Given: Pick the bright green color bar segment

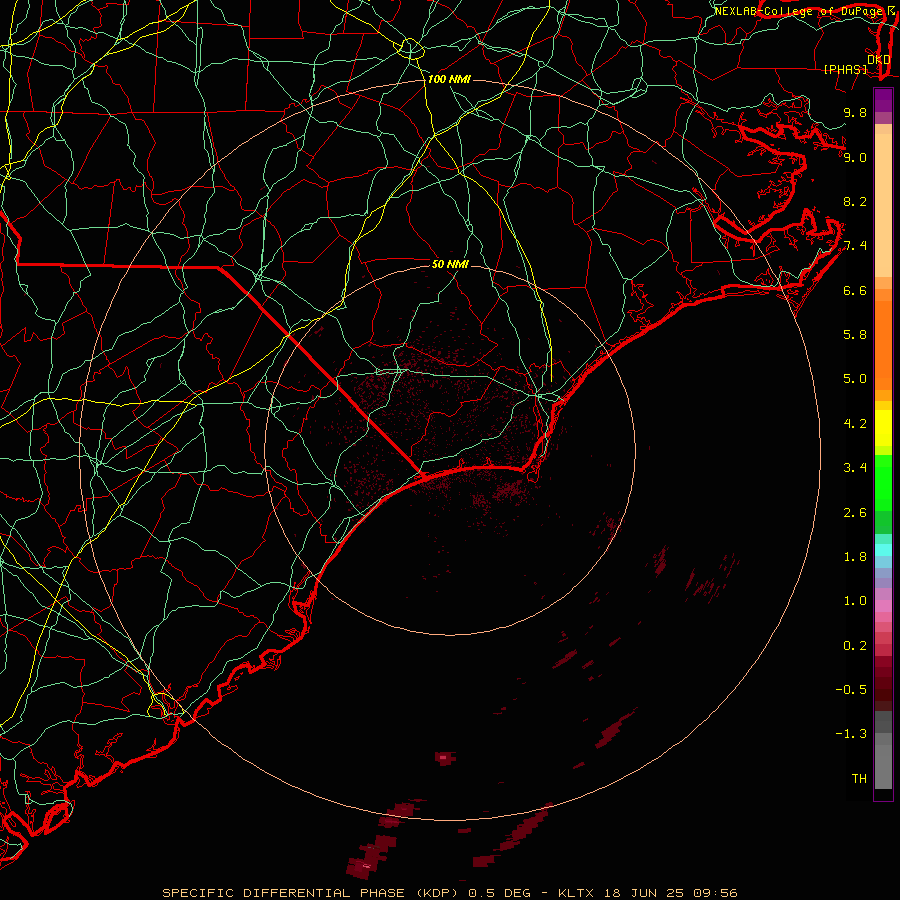Looking at the screenshot, I should click(x=883, y=483).
